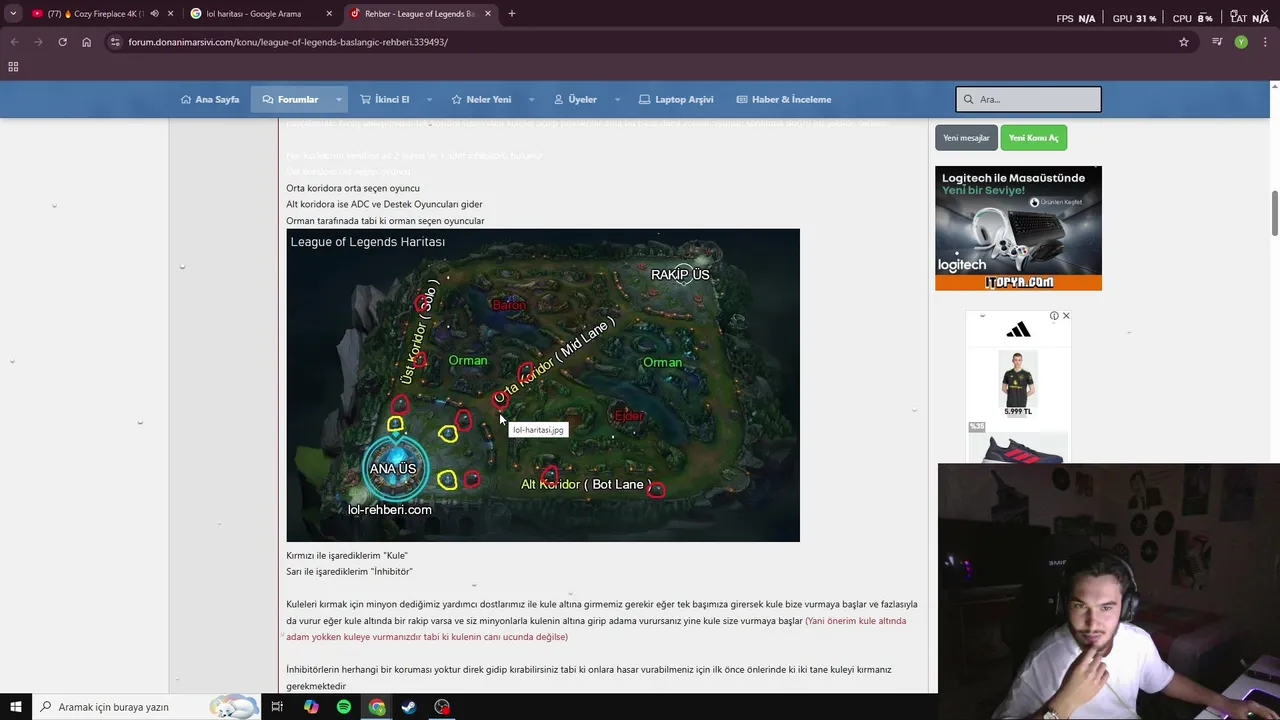Viewport: 1280px width, 720px height.
Task: Go to browser home page
Action: [x=86, y=42]
